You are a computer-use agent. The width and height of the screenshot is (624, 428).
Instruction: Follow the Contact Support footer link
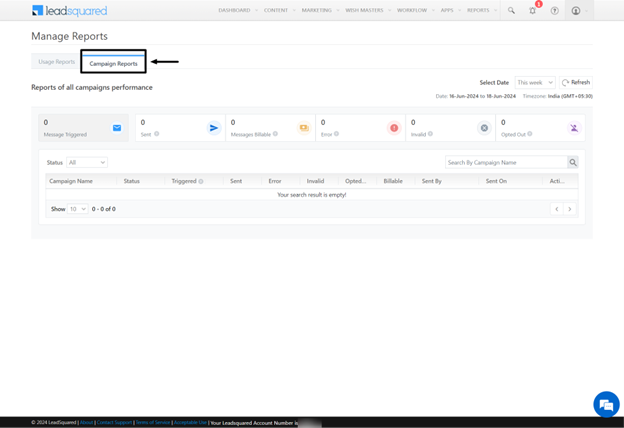[x=114, y=423]
